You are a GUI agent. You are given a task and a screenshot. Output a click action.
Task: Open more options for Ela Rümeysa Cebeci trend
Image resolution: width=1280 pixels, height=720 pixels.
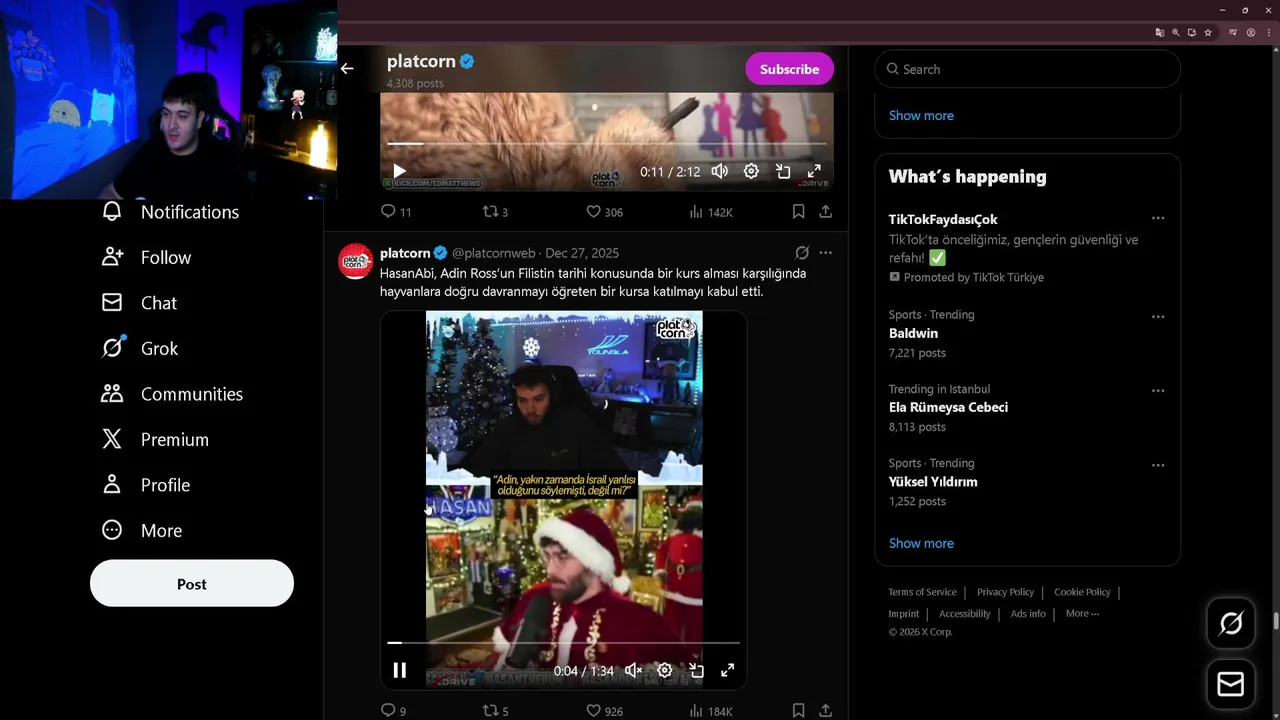pos(1158,390)
